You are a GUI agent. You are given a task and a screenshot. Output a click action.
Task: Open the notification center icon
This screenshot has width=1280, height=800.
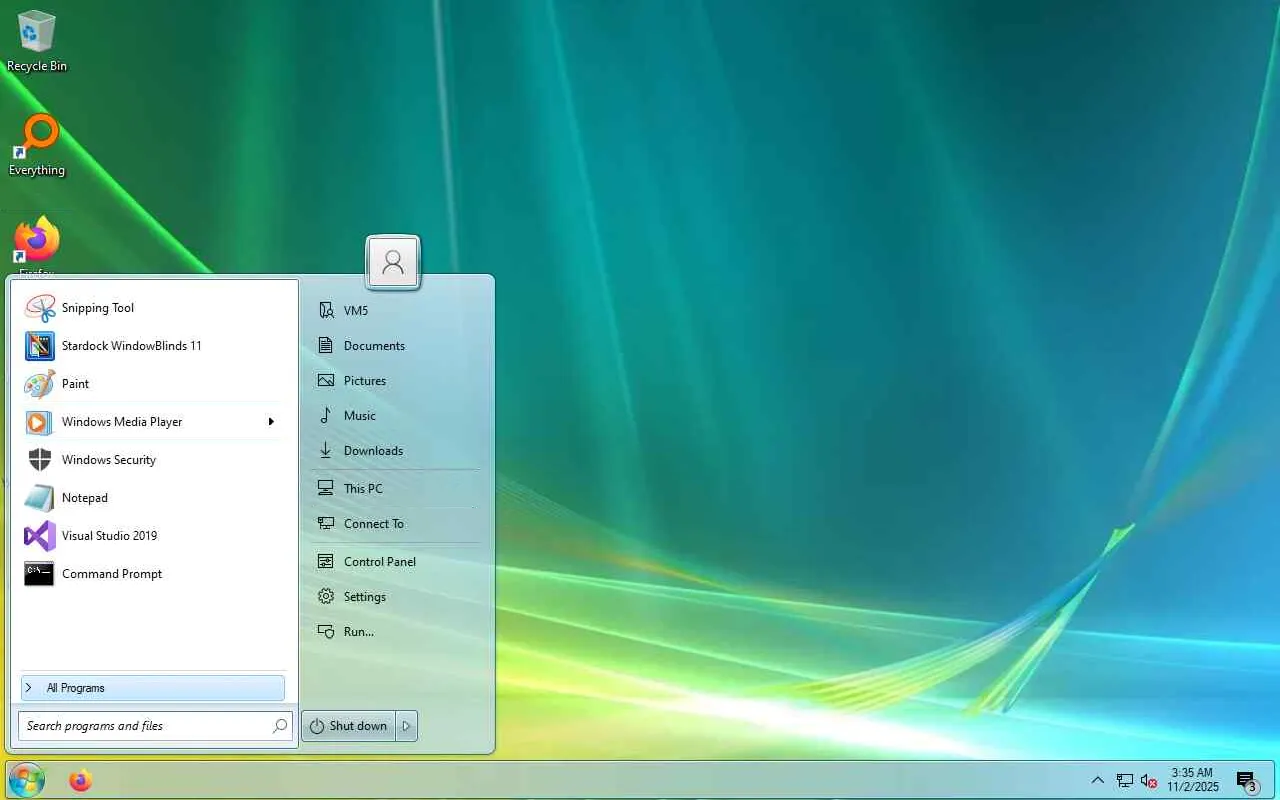1246,781
